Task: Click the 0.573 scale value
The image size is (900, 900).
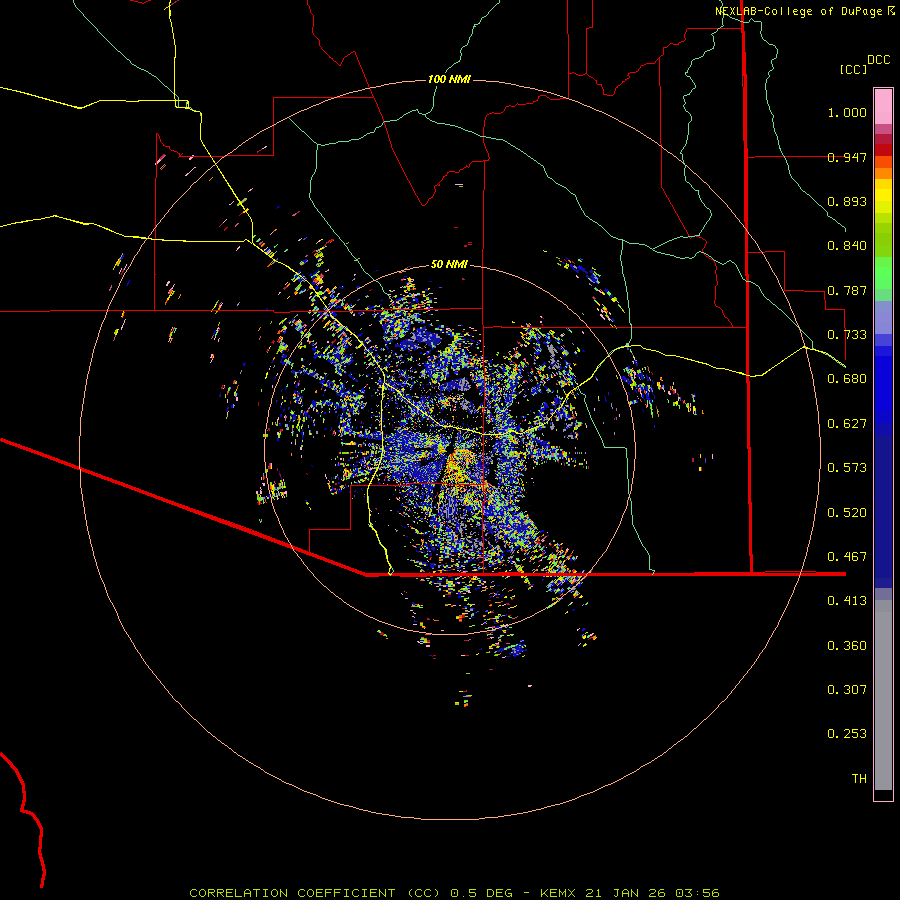Action: click(x=847, y=468)
